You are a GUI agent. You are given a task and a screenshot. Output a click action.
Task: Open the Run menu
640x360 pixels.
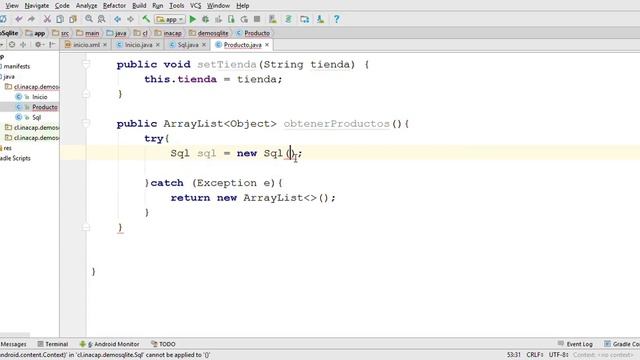click(158, 6)
